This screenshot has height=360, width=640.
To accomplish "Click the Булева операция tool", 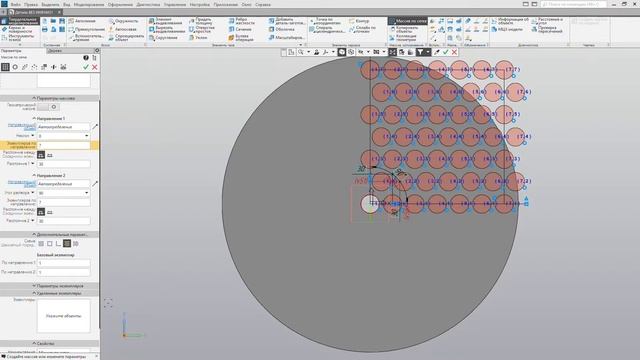I will [x=241, y=38].
